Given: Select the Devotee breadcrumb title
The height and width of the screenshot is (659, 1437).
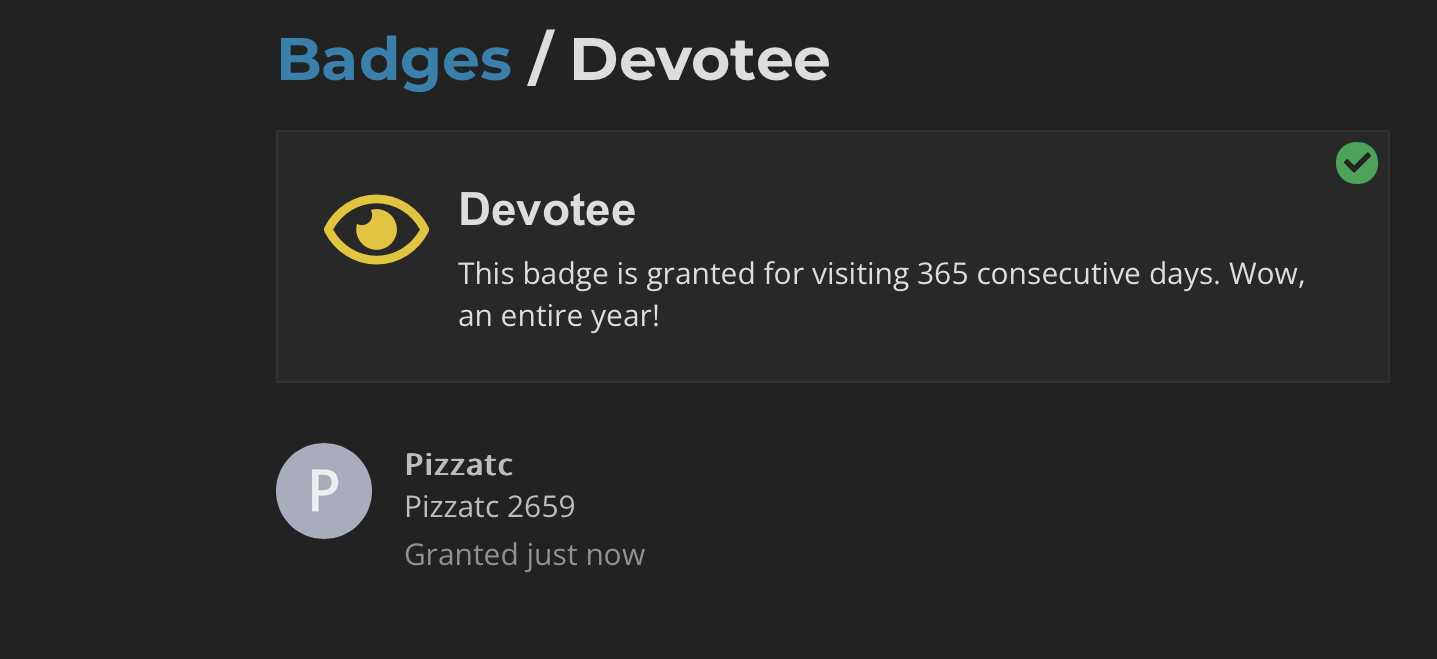Looking at the screenshot, I should pyautogui.click(x=700, y=60).
